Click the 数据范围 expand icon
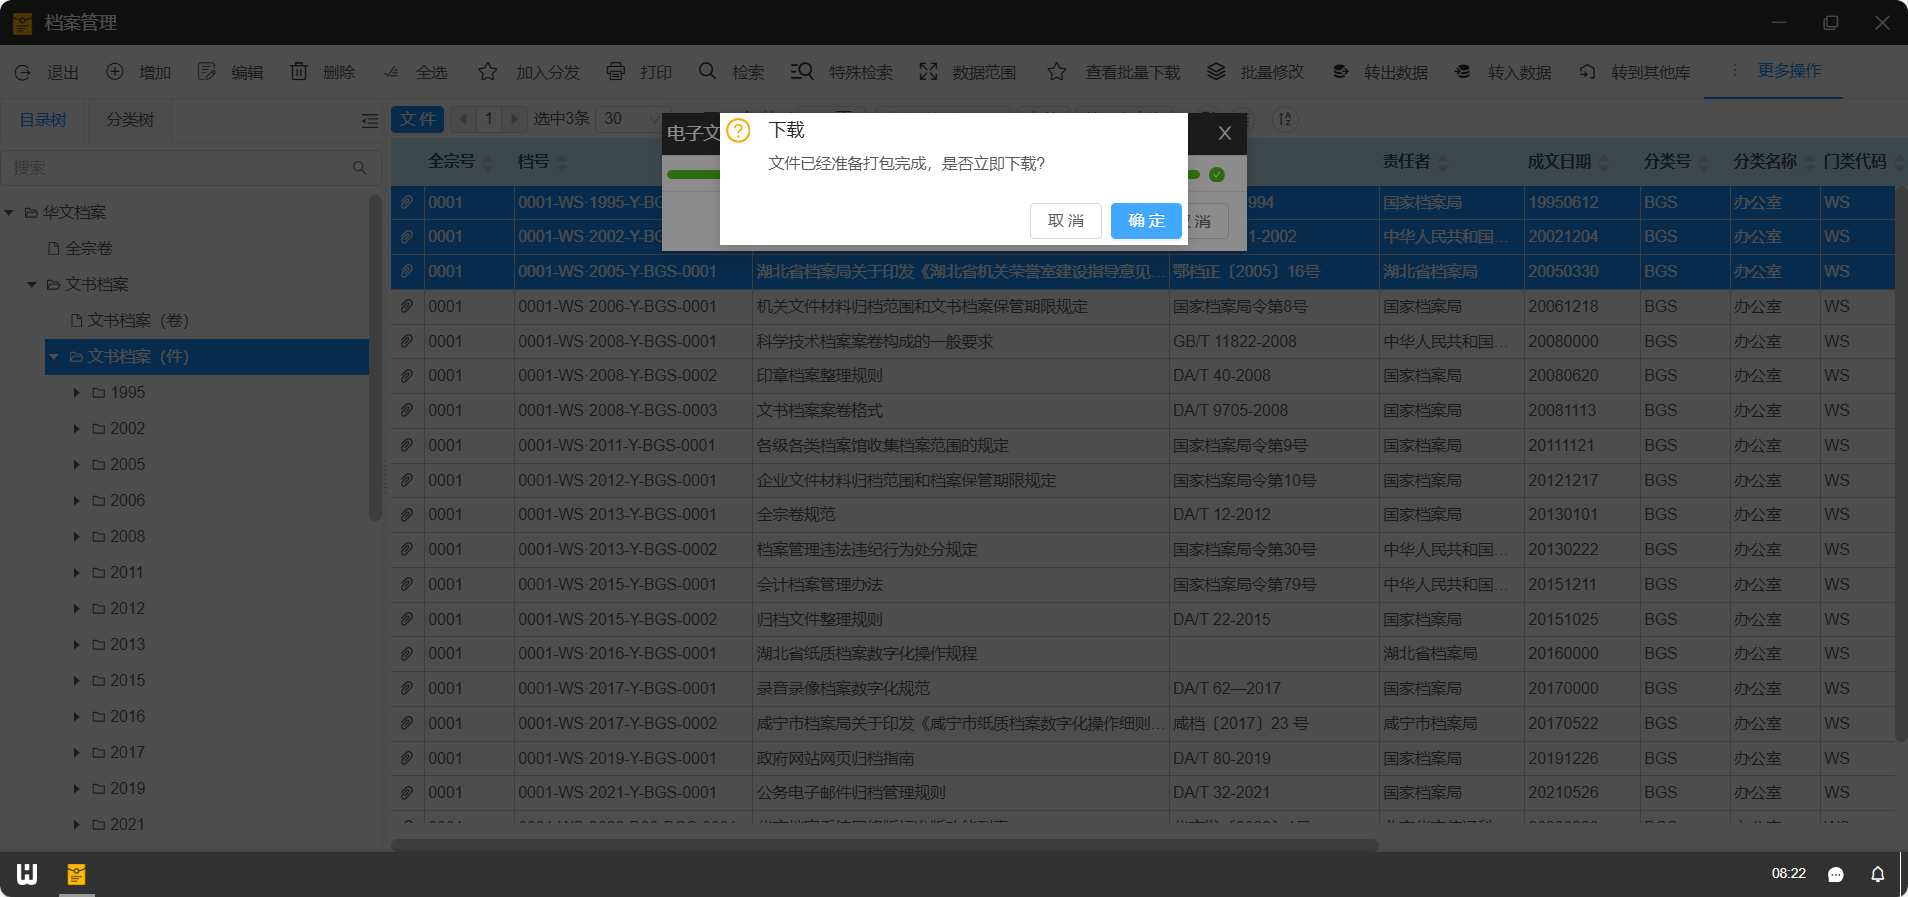The image size is (1908, 897). click(x=928, y=71)
